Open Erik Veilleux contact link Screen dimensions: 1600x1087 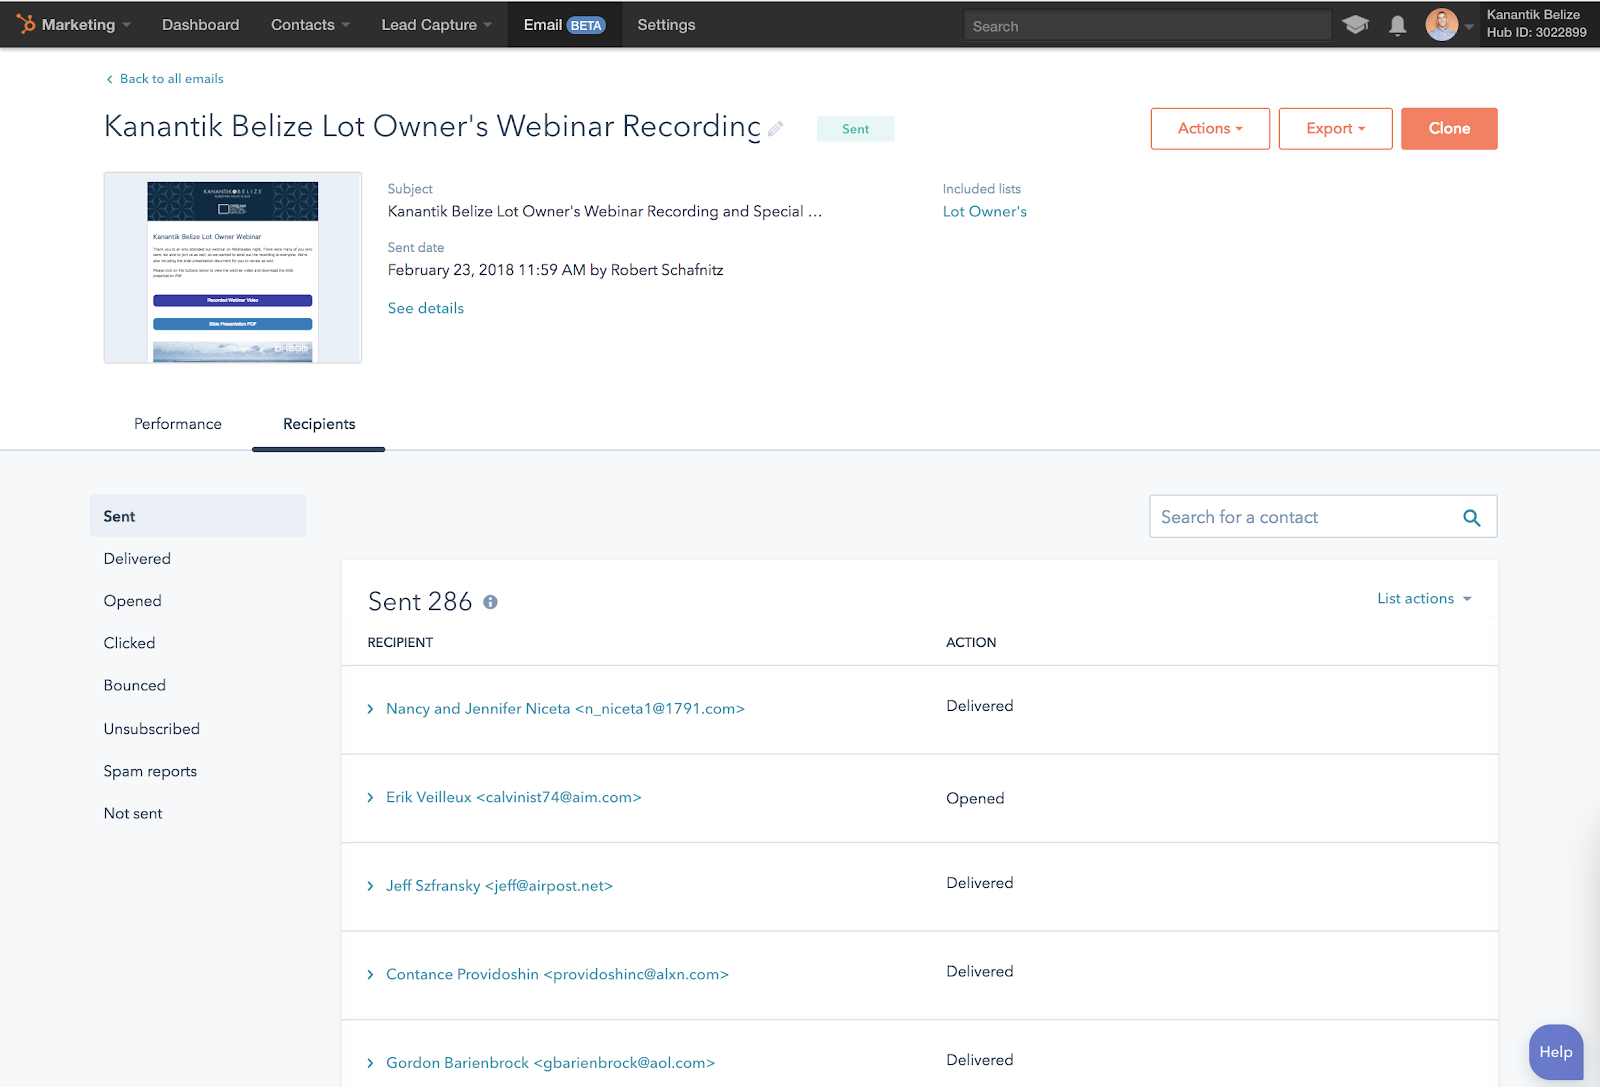tap(513, 798)
